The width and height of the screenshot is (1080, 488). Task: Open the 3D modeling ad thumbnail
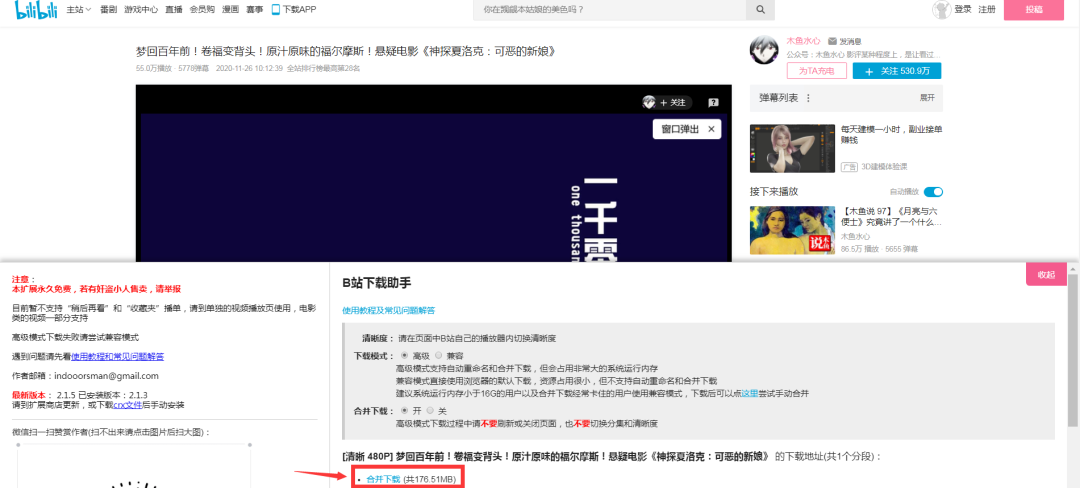coord(791,148)
